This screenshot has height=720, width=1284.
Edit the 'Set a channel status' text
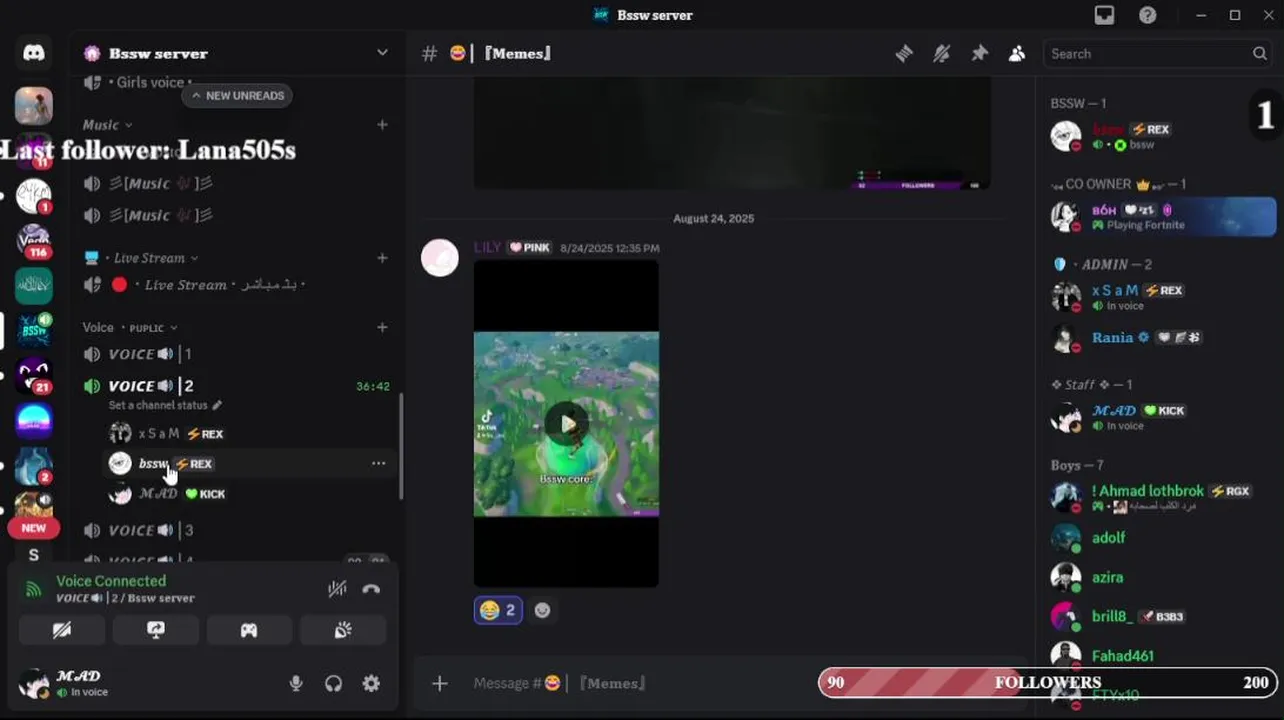click(165, 405)
